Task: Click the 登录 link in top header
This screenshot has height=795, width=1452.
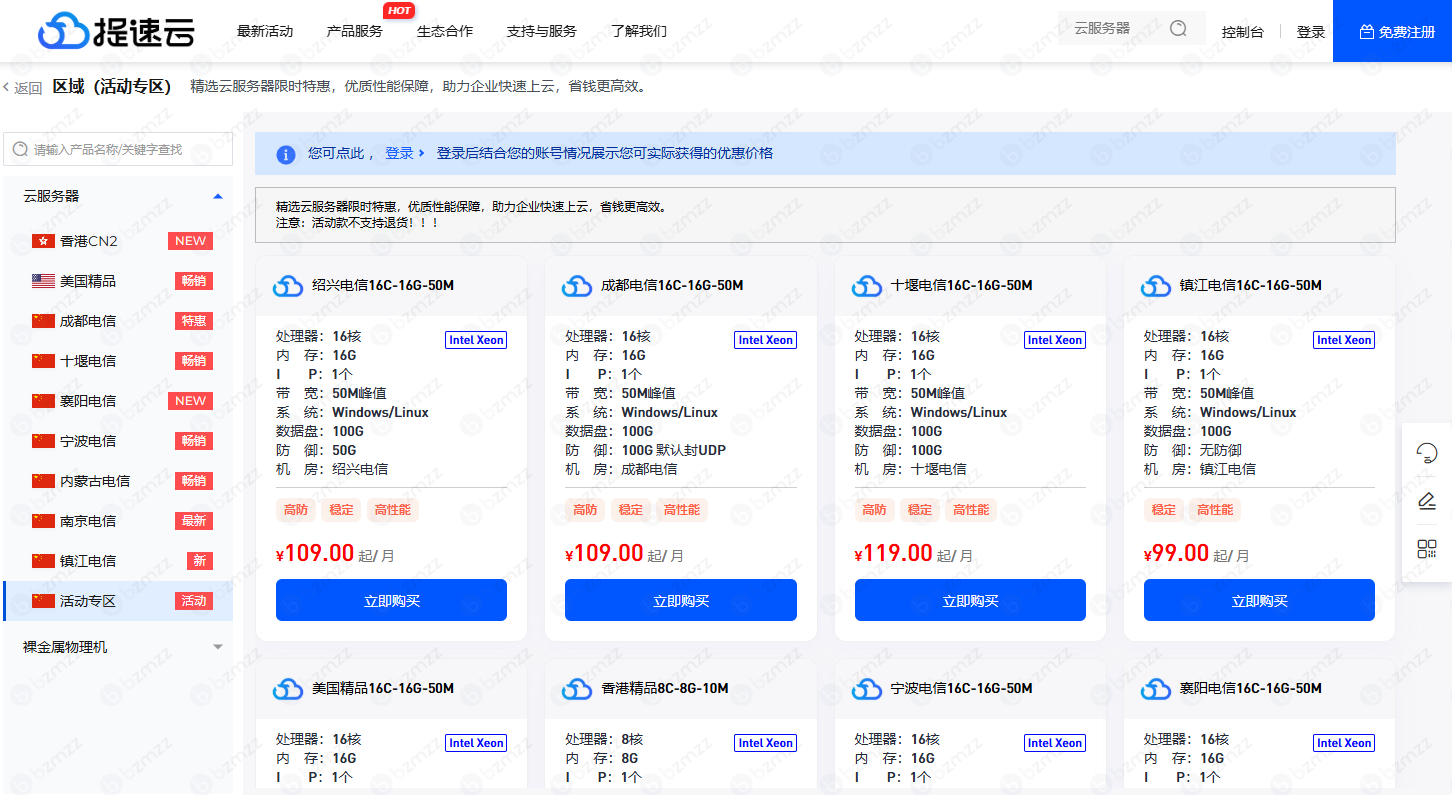Action: [1311, 32]
